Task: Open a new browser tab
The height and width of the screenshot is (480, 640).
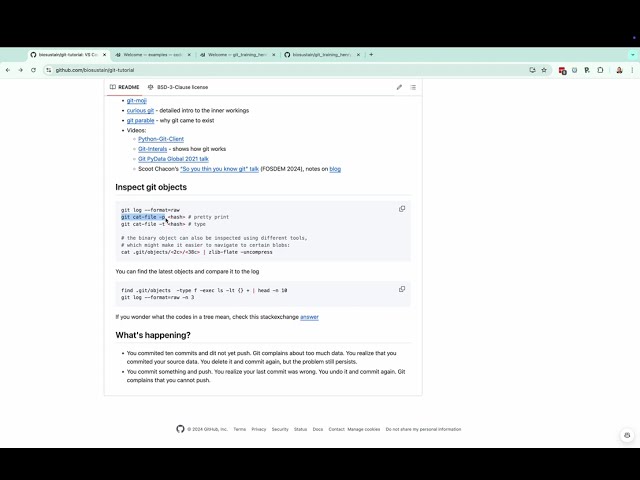Action: pyautogui.click(x=371, y=54)
